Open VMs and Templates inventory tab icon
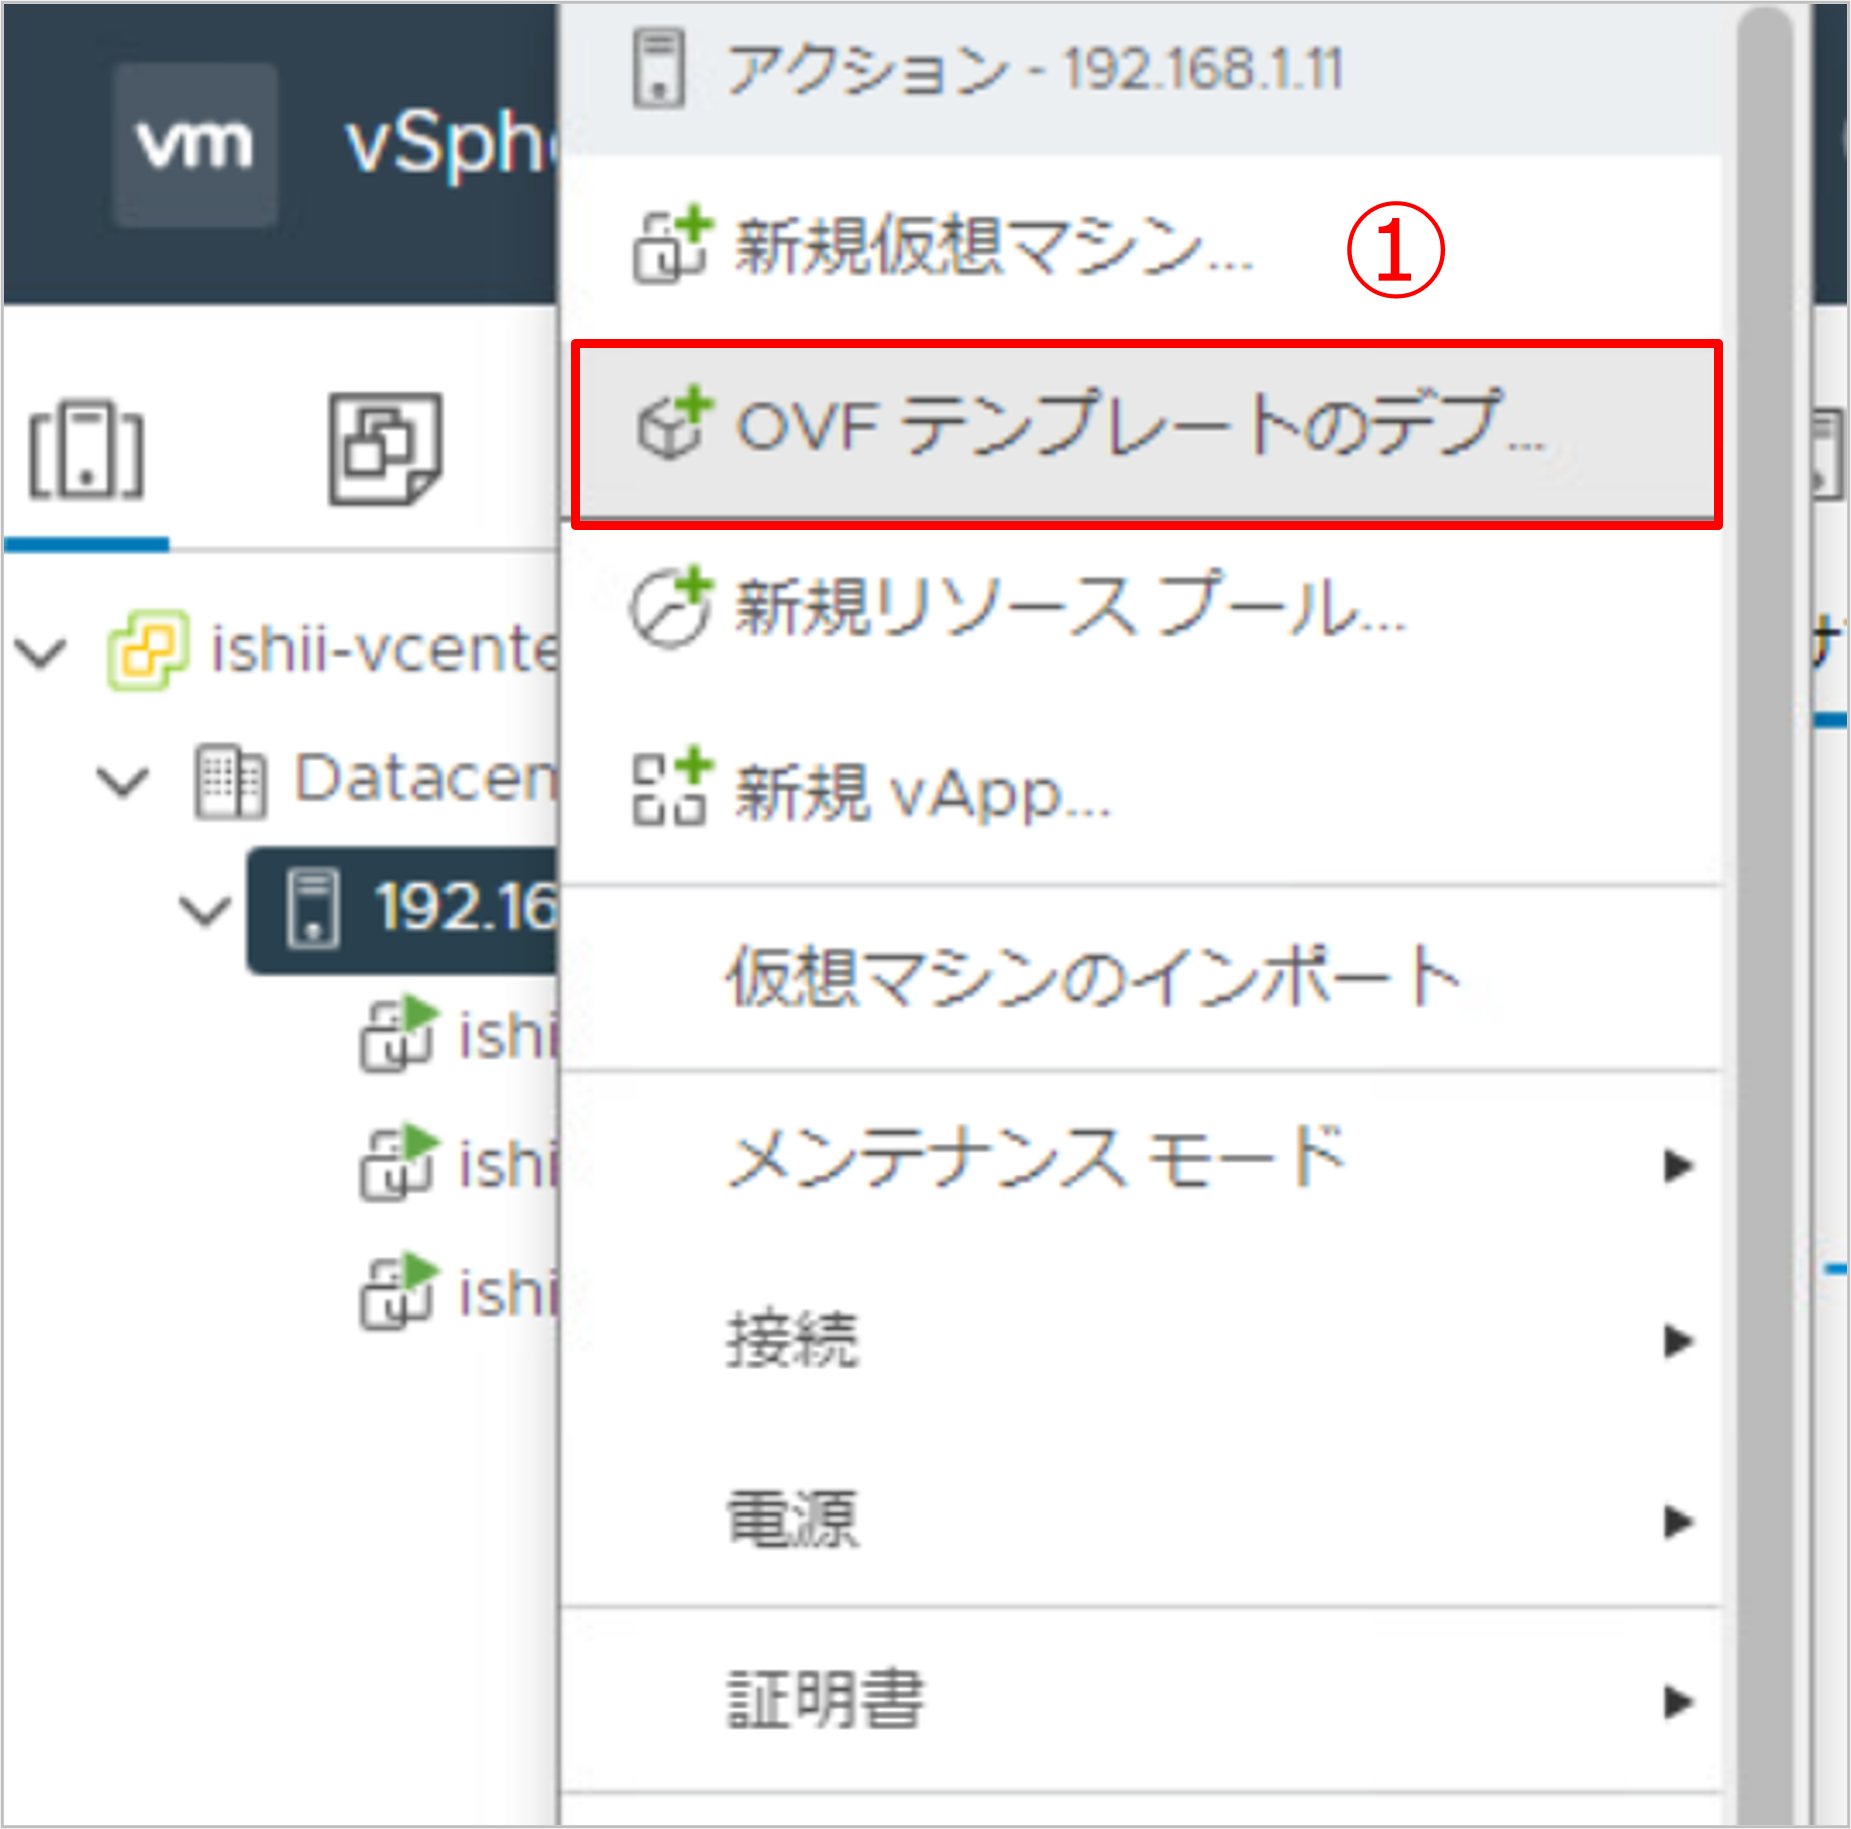1851x1829 pixels. pyautogui.click(x=385, y=449)
